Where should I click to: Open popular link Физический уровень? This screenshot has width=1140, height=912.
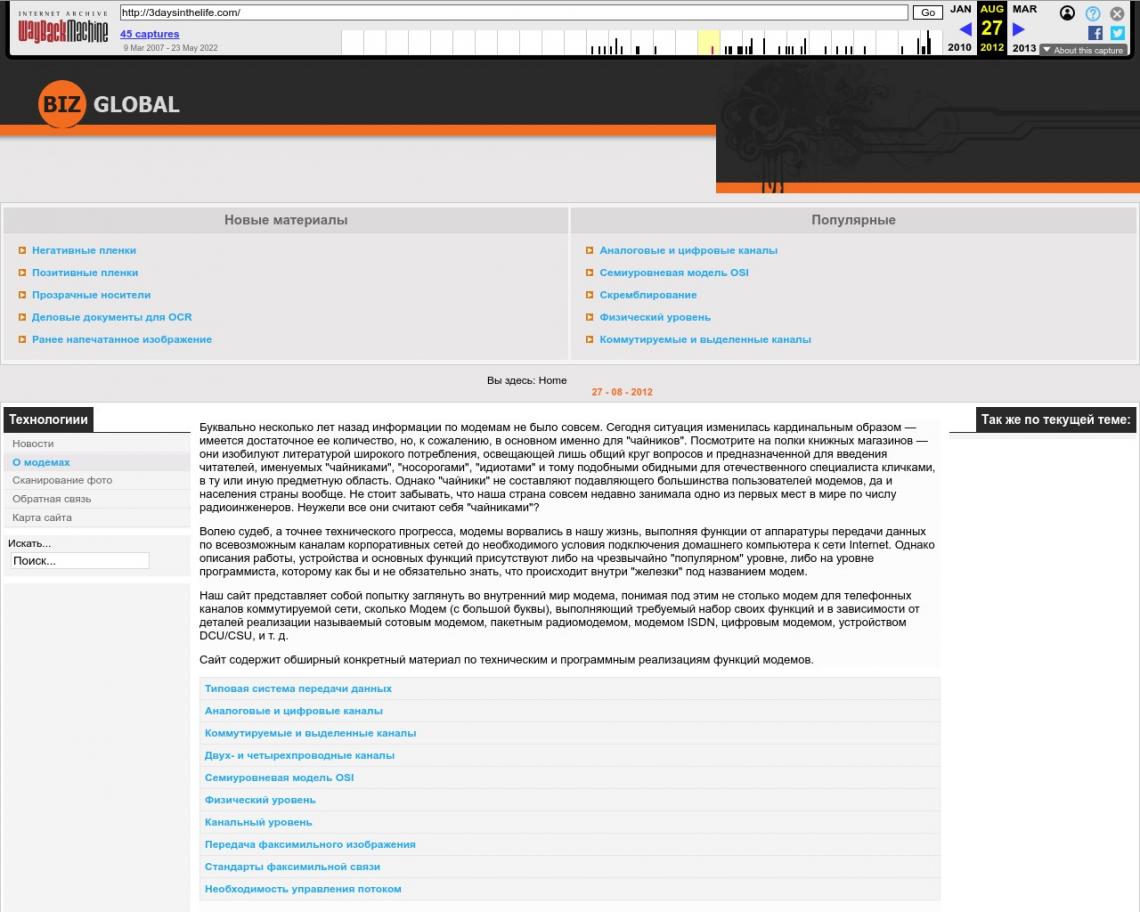pos(655,317)
